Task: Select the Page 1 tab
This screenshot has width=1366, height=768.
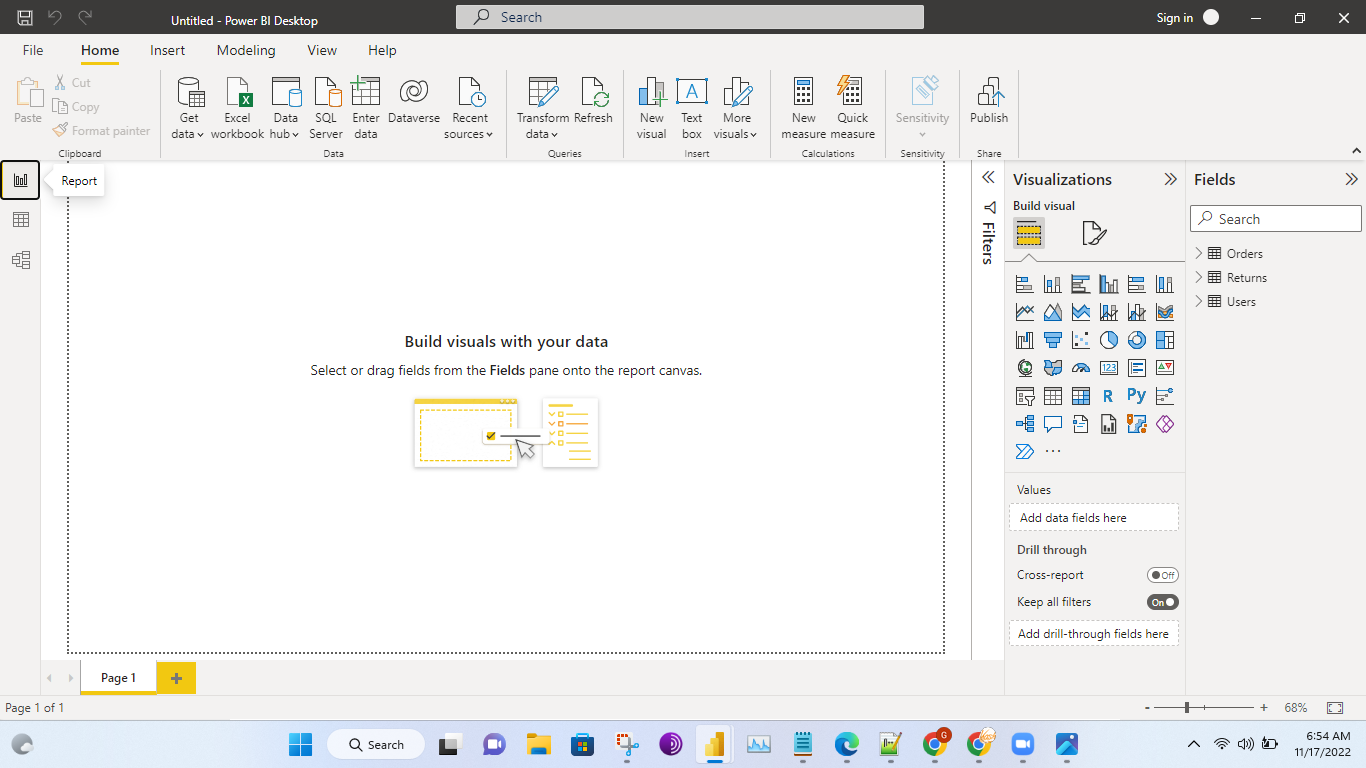Action: point(118,678)
